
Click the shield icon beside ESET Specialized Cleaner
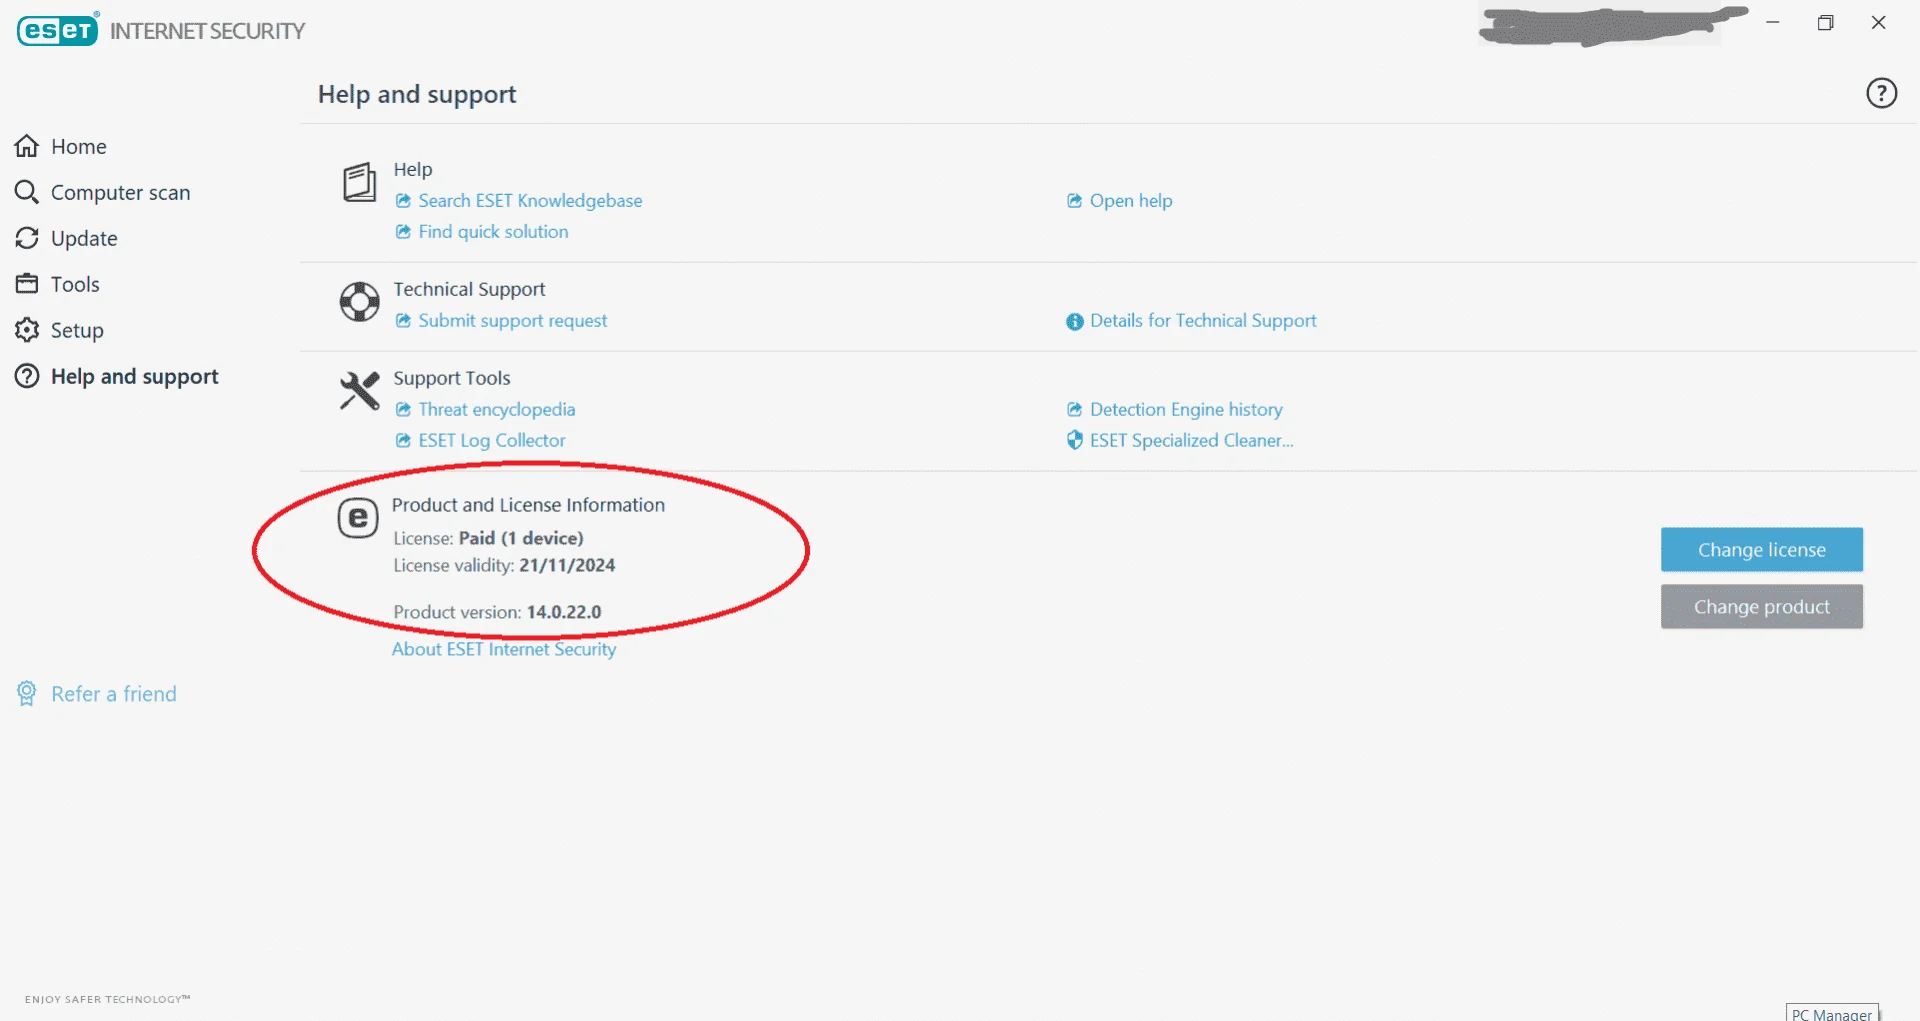[x=1075, y=440]
